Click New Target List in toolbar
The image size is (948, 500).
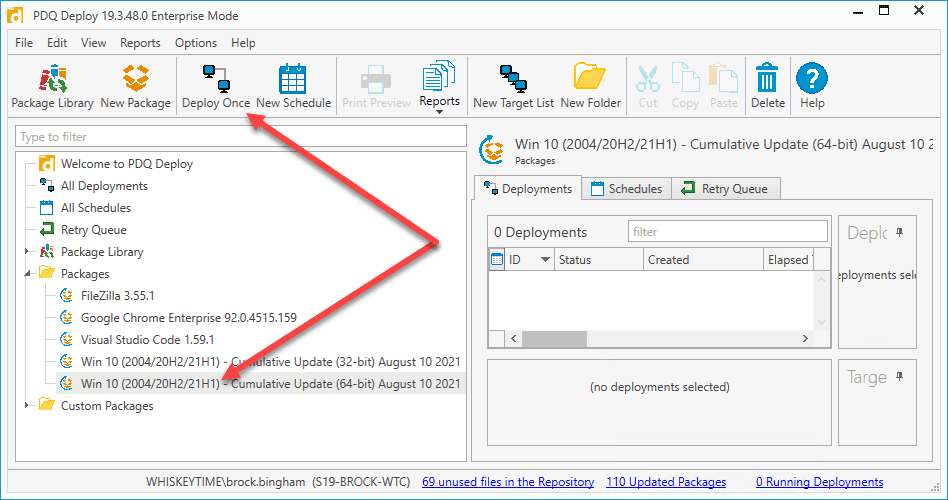point(513,86)
